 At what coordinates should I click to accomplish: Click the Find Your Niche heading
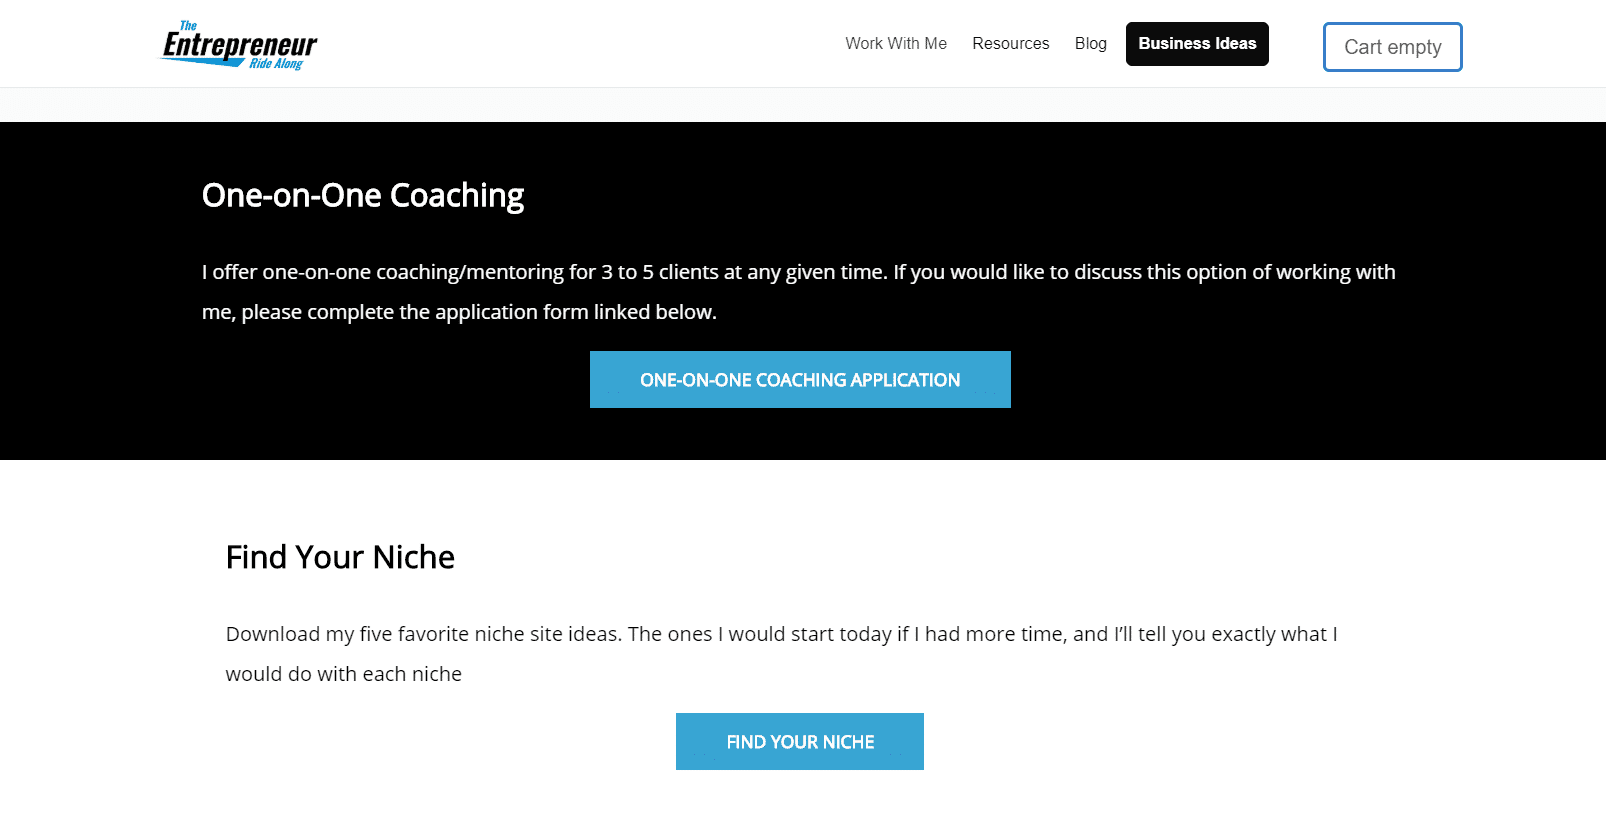[x=340, y=557]
